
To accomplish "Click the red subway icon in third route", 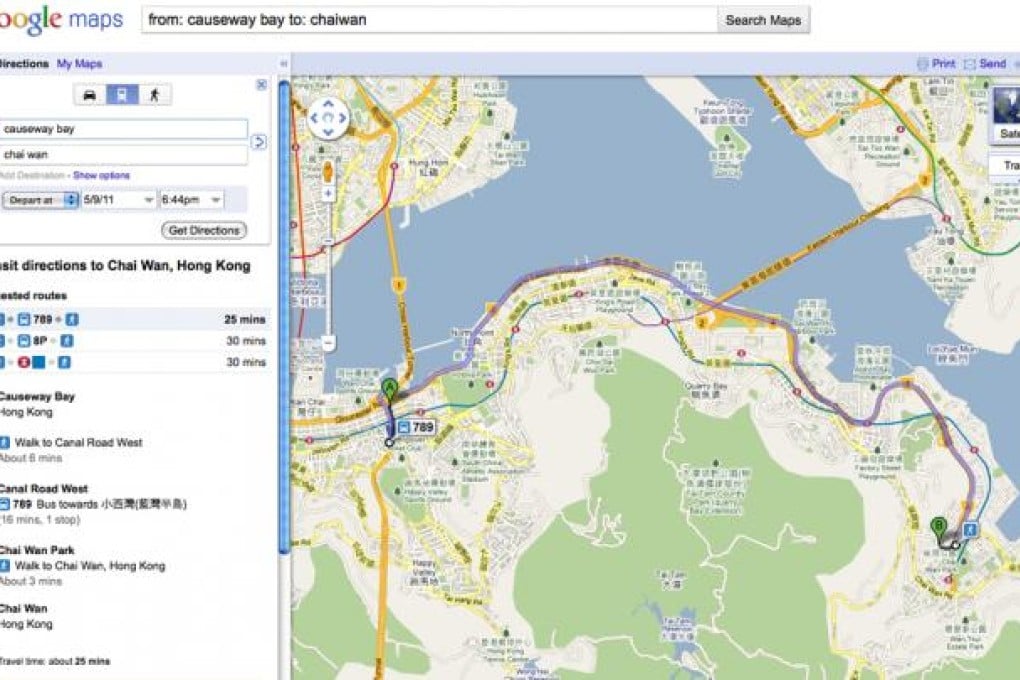I will 24,362.
